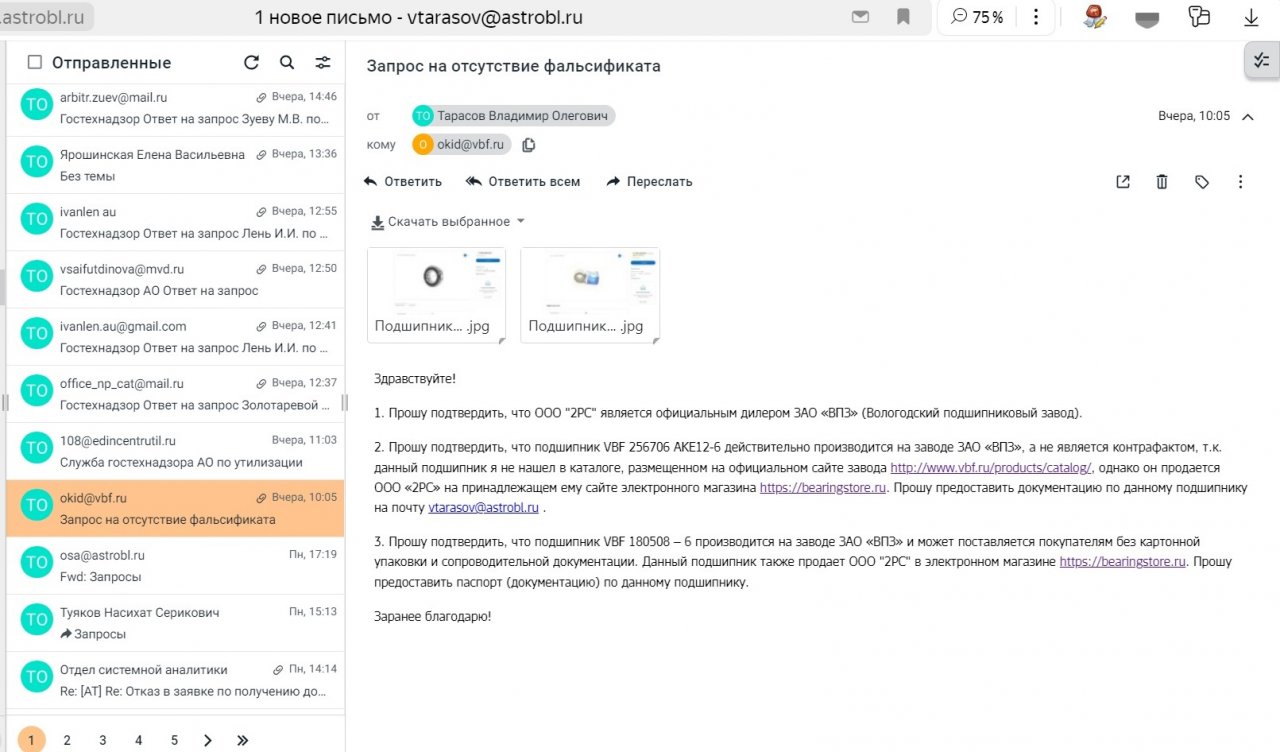Collapse email header details chevron
This screenshot has height=752, width=1280.
1247,116
